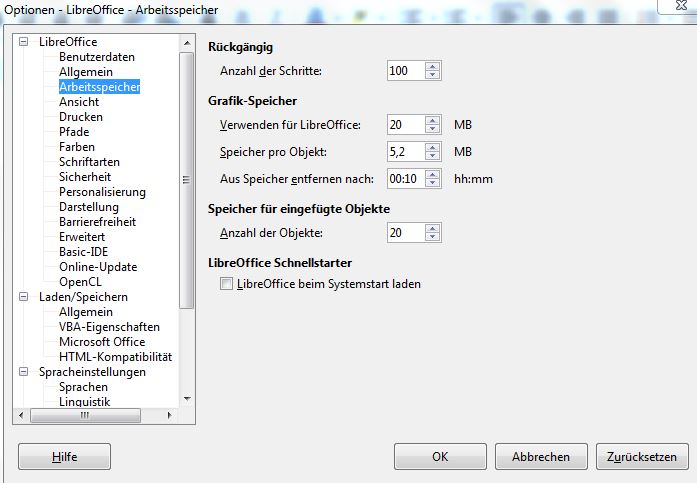Click the Speicher pro Objekt field

point(406,152)
